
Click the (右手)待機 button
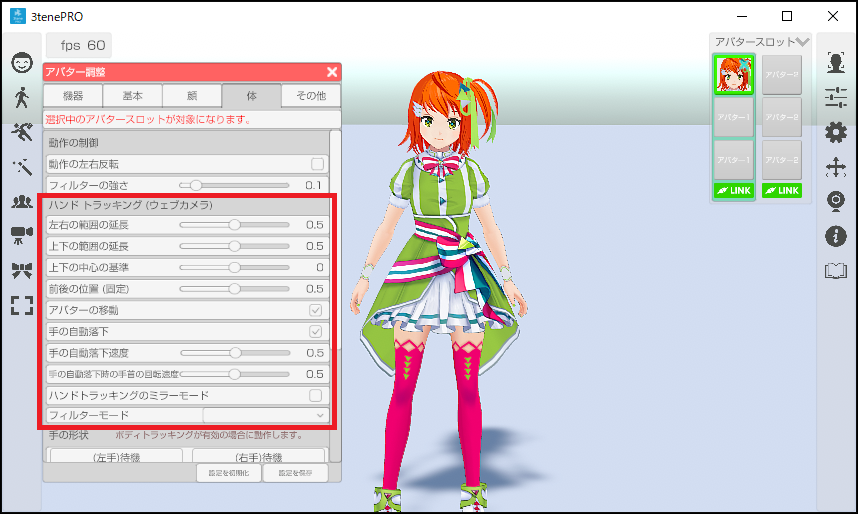pos(258,457)
